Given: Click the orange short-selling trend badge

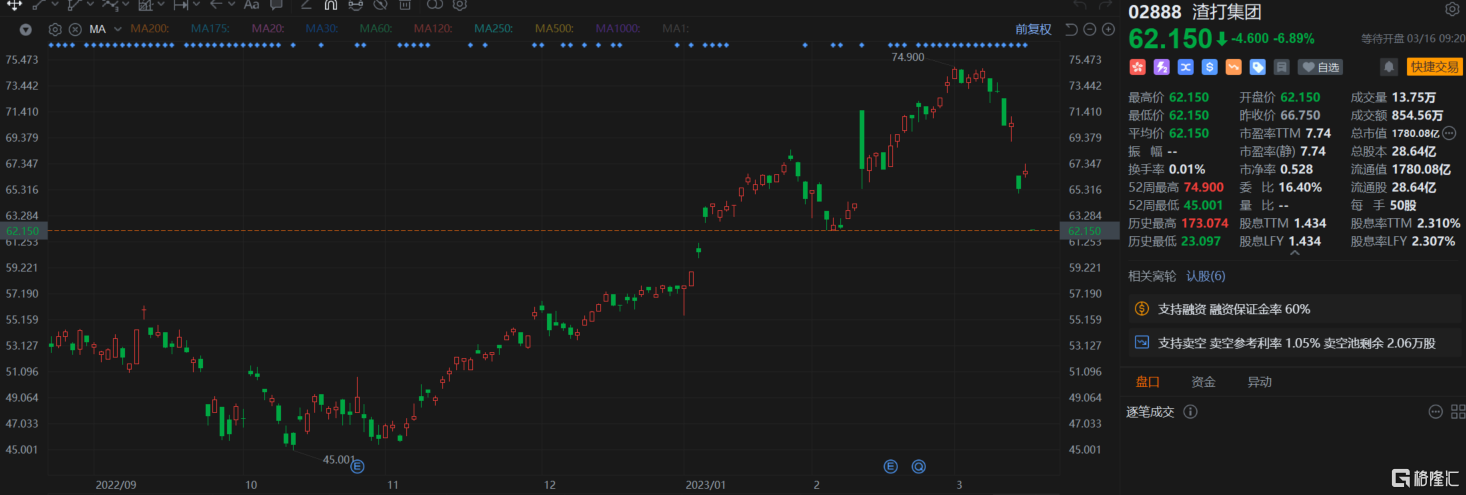Looking at the screenshot, I should [1233, 67].
